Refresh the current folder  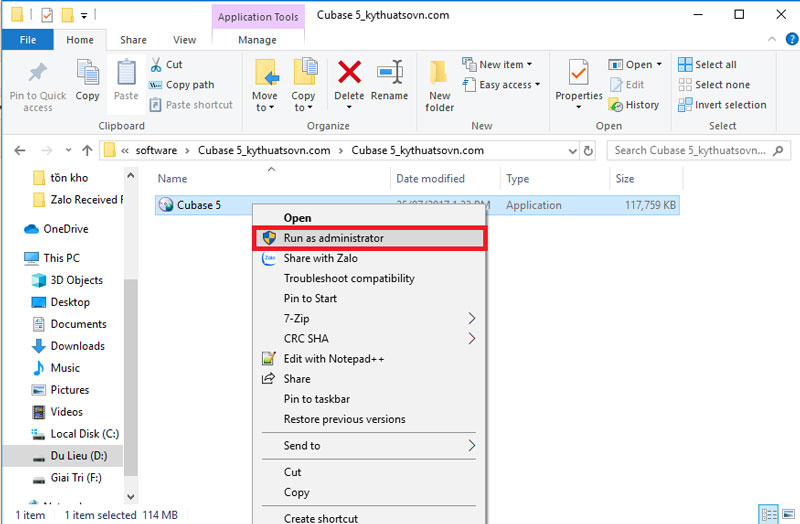[x=588, y=151]
